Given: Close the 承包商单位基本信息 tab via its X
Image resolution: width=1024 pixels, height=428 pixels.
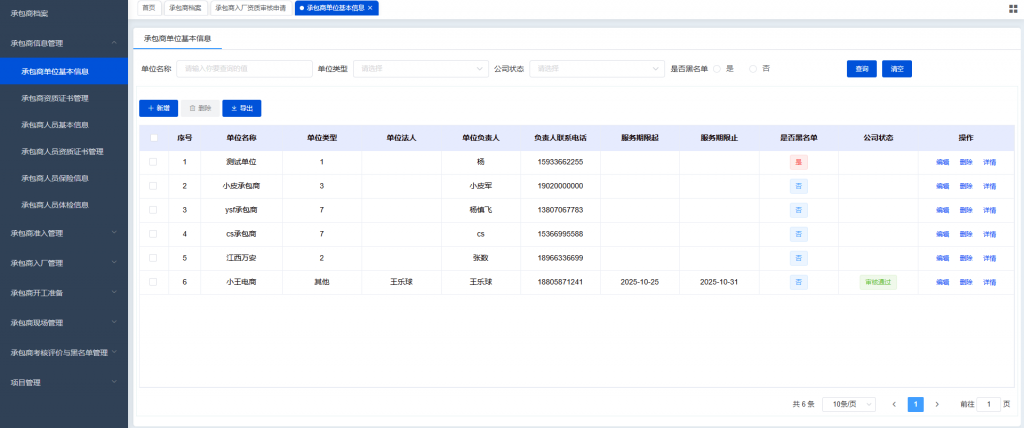Looking at the screenshot, I should pyautogui.click(x=371, y=8).
